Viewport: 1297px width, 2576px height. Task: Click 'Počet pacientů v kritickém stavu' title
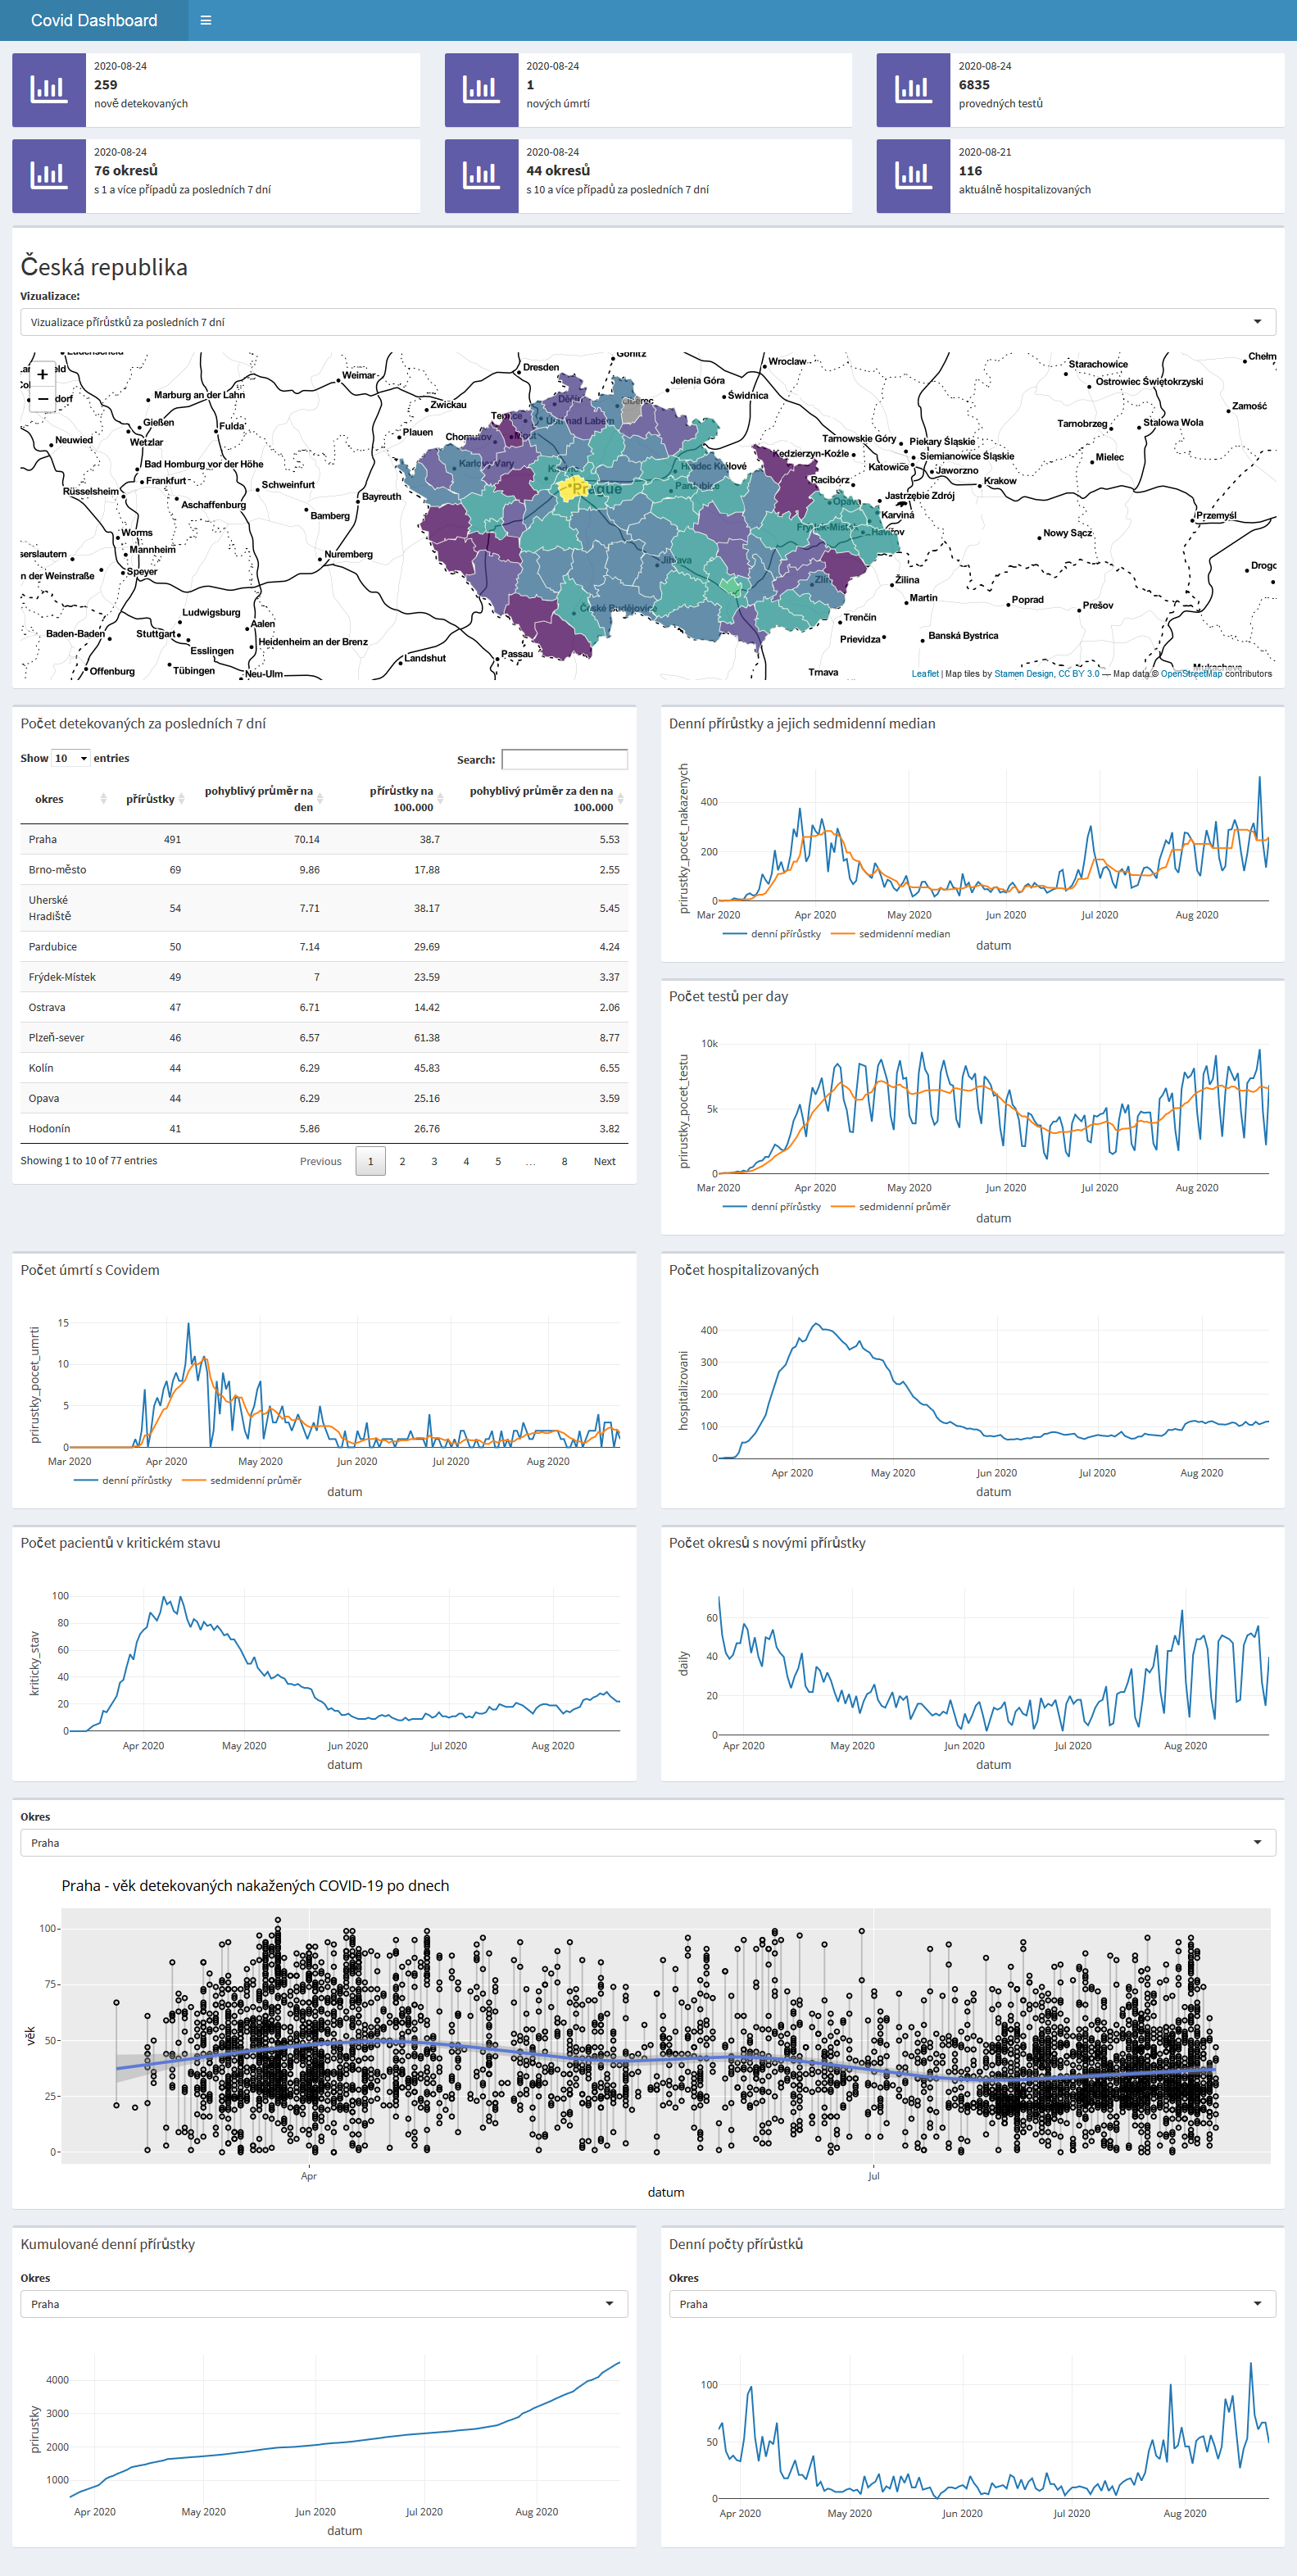[121, 1543]
